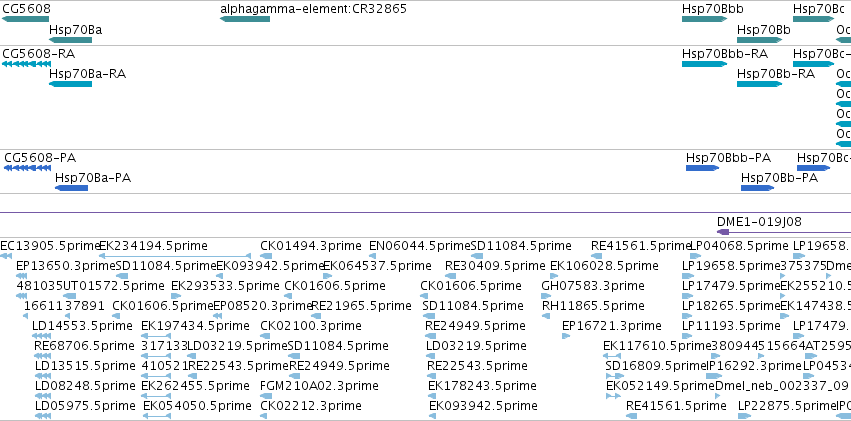
Task: Select the Hsp70Ba gene glyph
Action: coord(71,40)
